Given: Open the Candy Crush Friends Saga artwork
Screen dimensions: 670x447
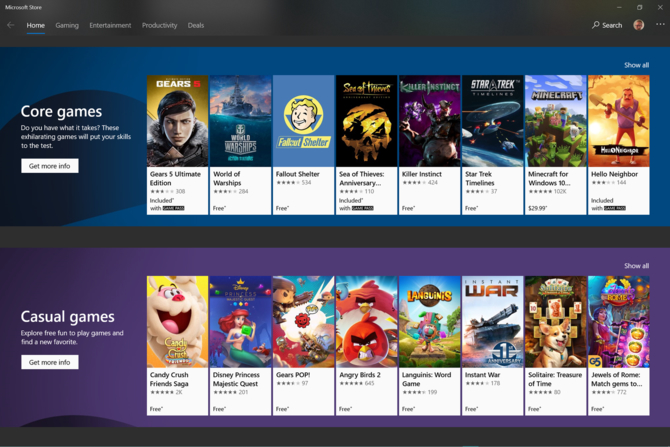Looking at the screenshot, I should [177, 322].
